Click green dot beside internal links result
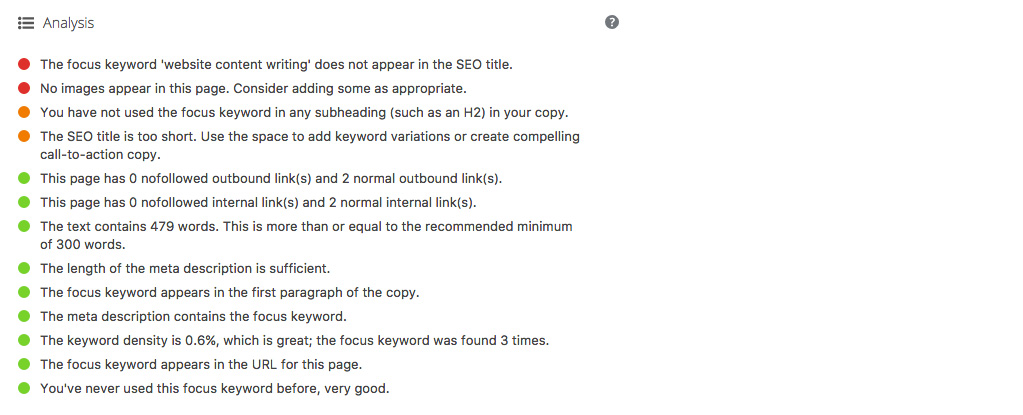 (24, 202)
